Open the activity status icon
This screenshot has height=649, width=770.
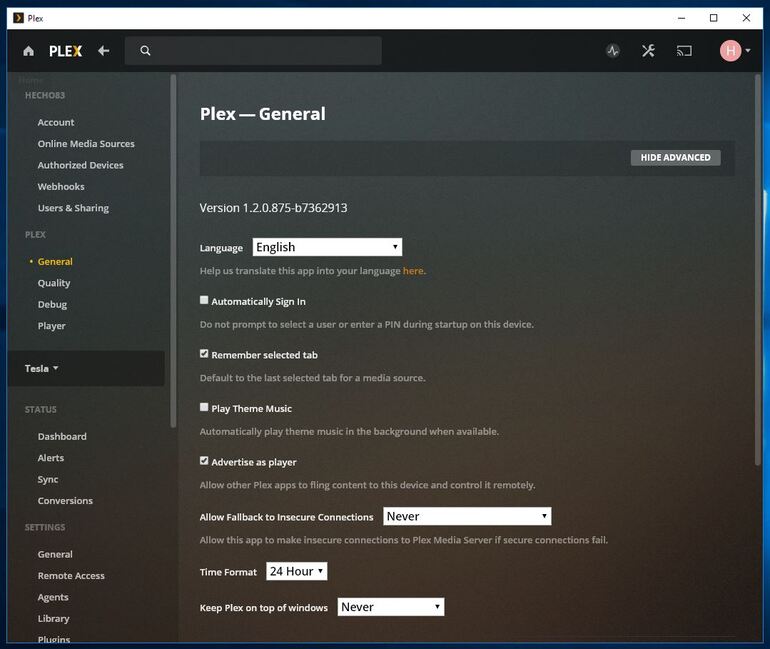tap(613, 51)
